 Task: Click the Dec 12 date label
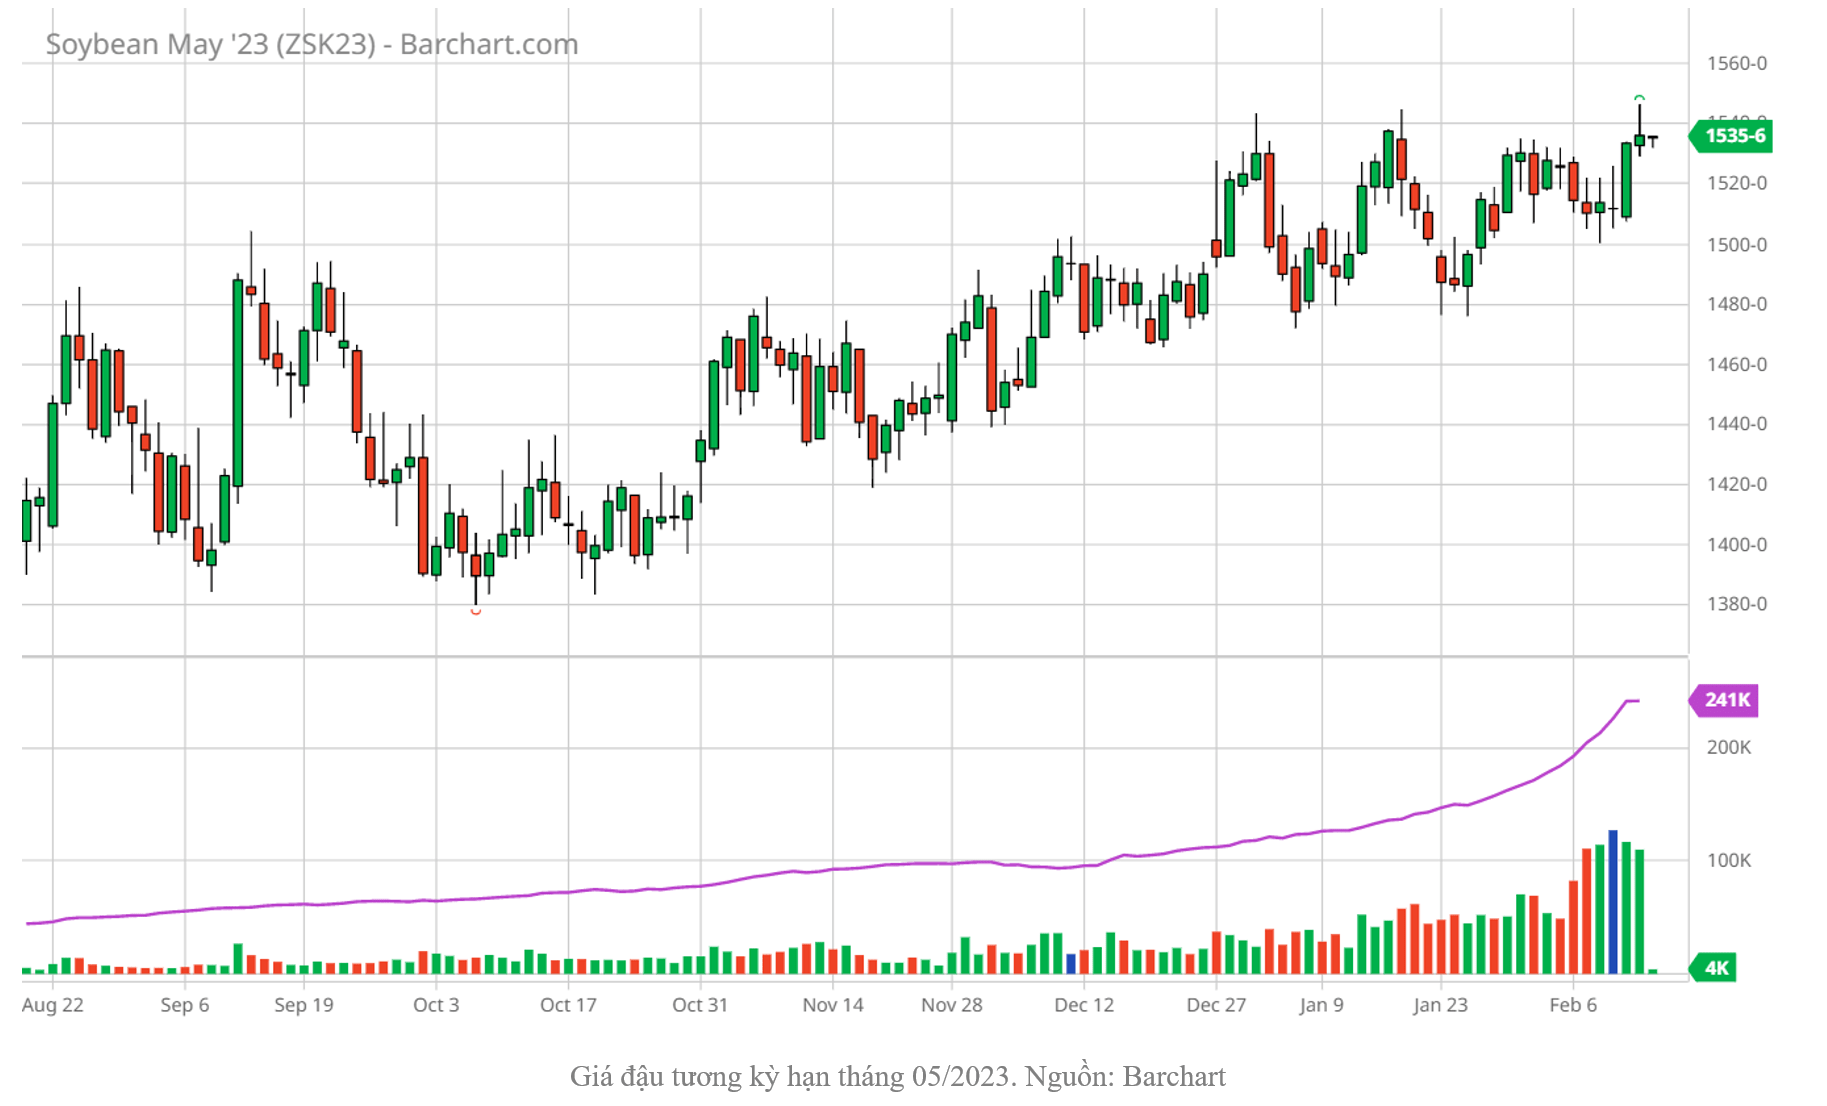click(1084, 1005)
